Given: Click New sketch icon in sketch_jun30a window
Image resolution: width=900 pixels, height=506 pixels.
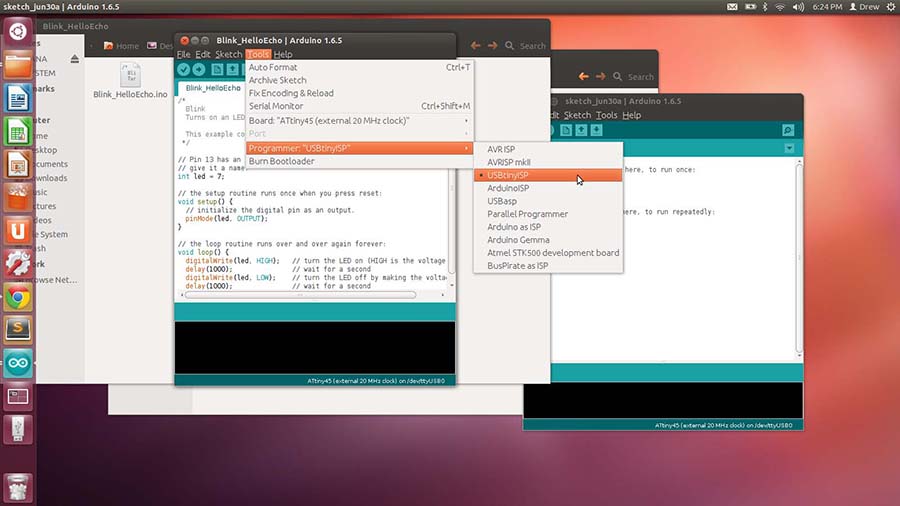Looking at the screenshot, I should (566, 130).
